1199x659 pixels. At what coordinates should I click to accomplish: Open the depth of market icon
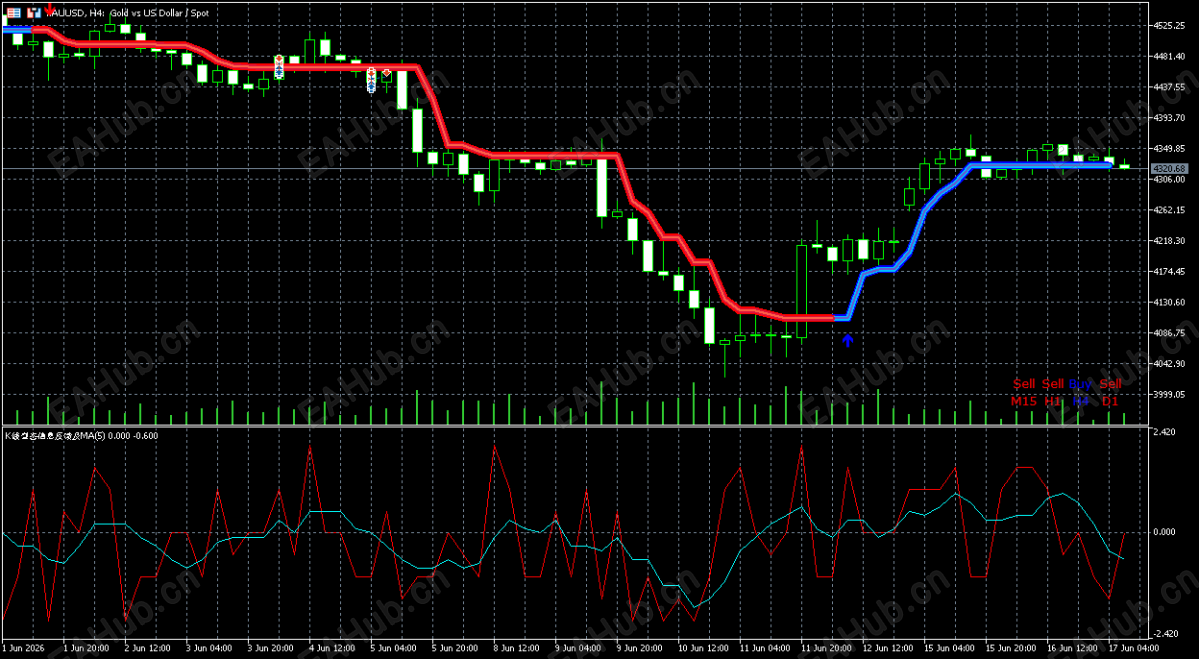(x=33, y=12)
